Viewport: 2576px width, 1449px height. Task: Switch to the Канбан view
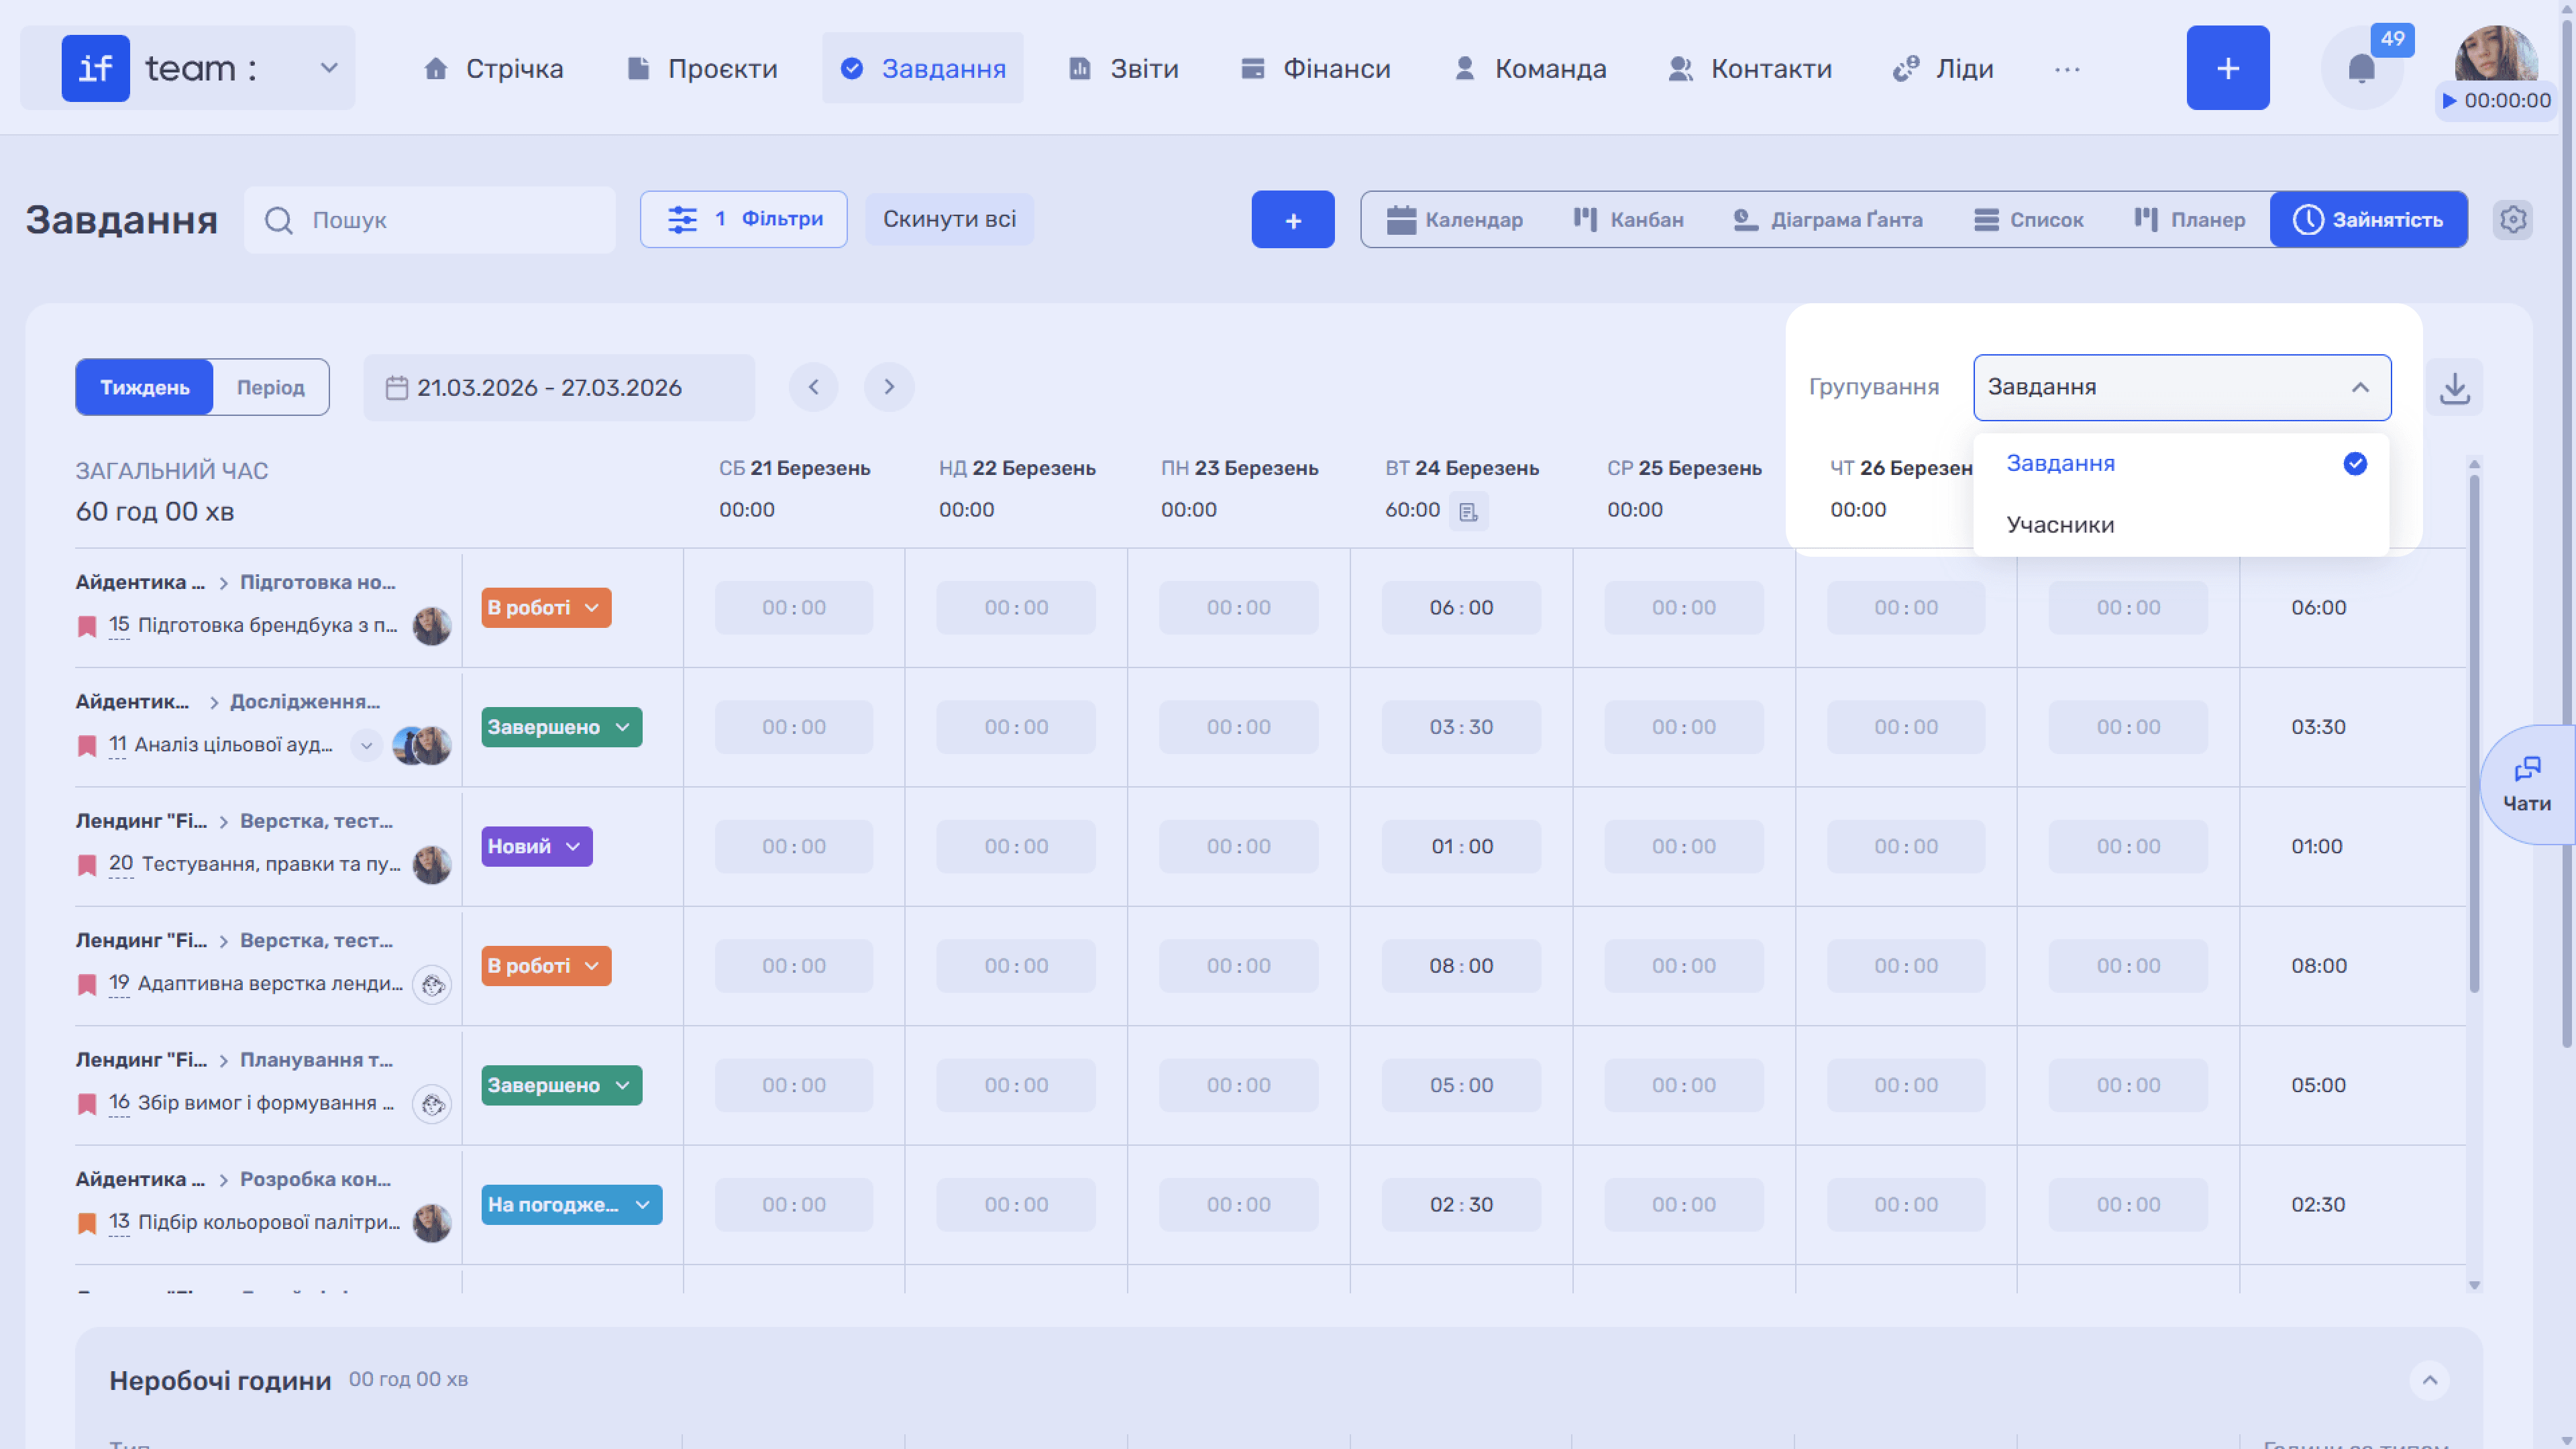1629,219
